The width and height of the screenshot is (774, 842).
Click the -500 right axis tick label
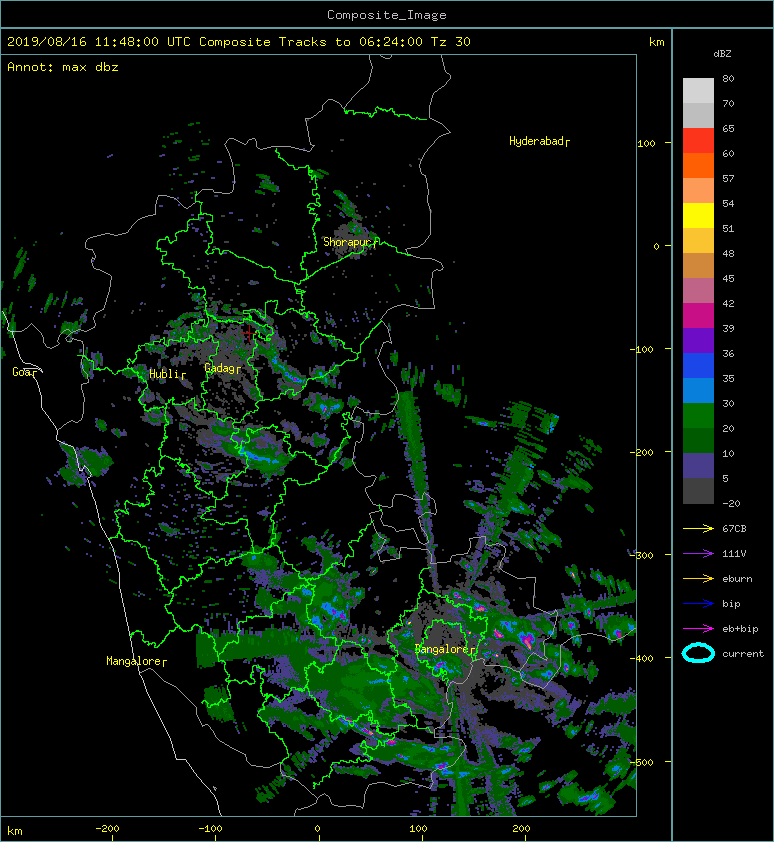click(642, 763)
